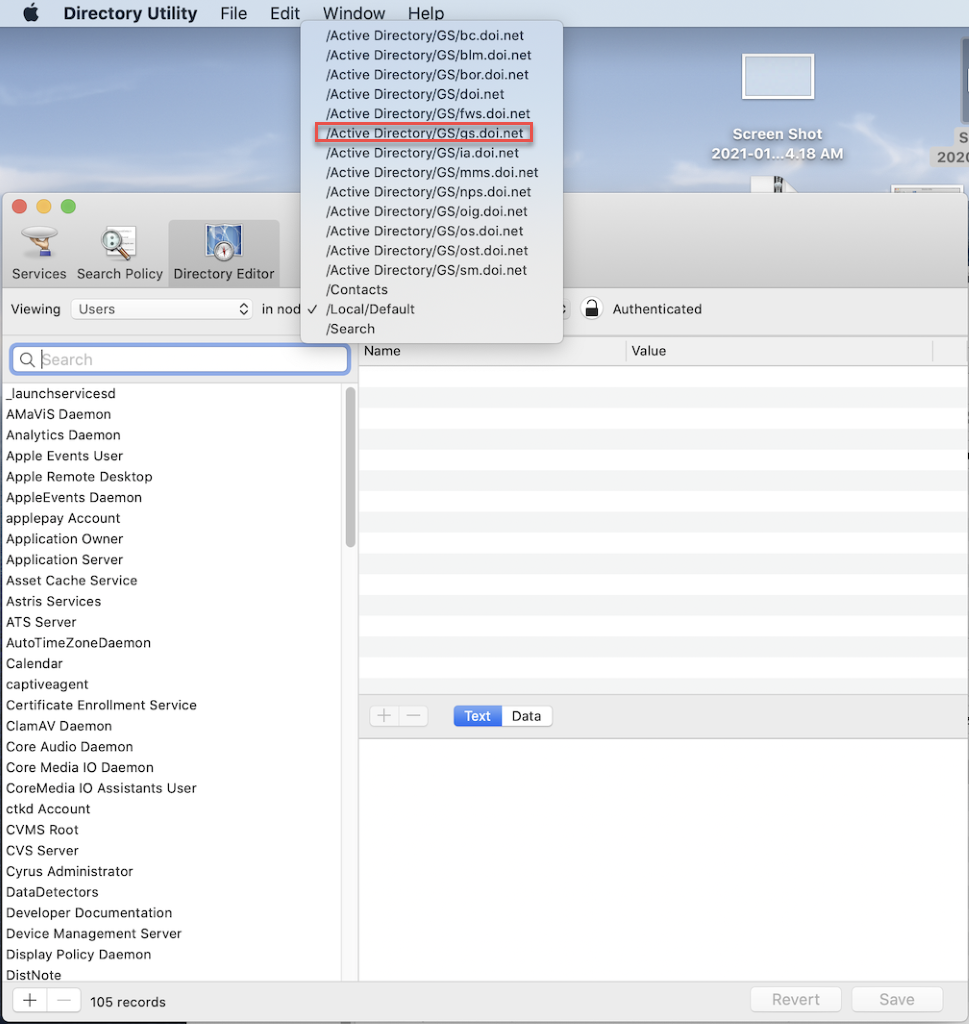Viewport: 969px width, 1024px height.
Task: Open the Edit menu
Action: (285, 13)
